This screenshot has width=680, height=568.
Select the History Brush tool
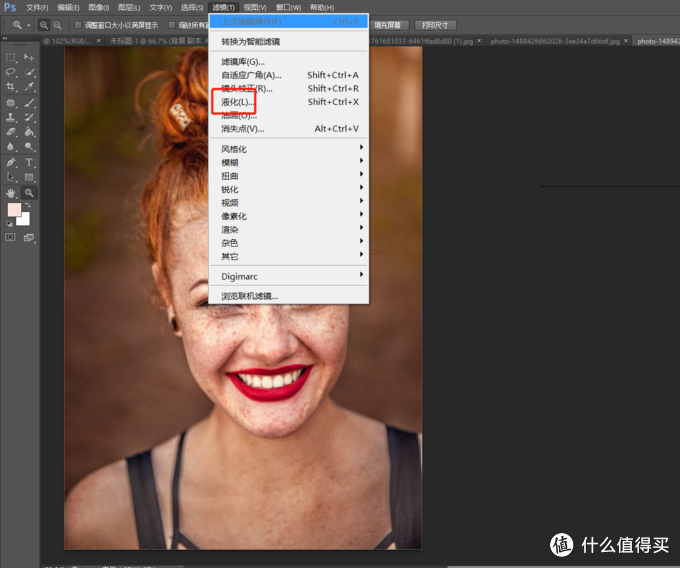(x=29, y=117)
